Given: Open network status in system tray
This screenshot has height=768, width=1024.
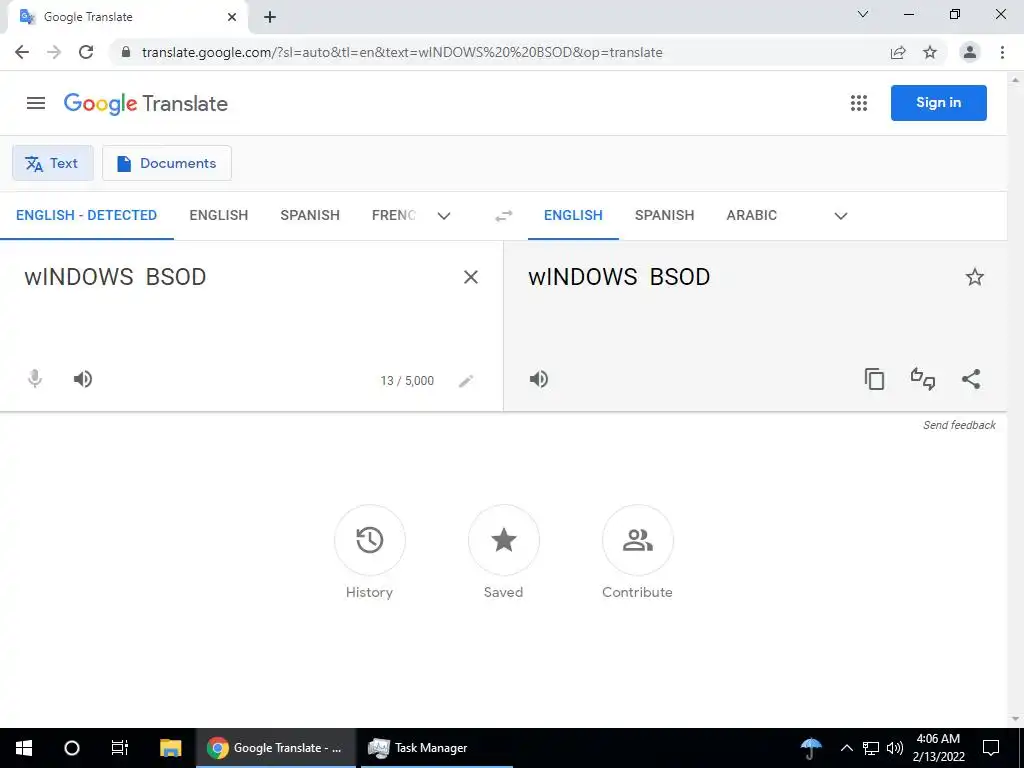Looking at the screenshot, I should (871, 748).
